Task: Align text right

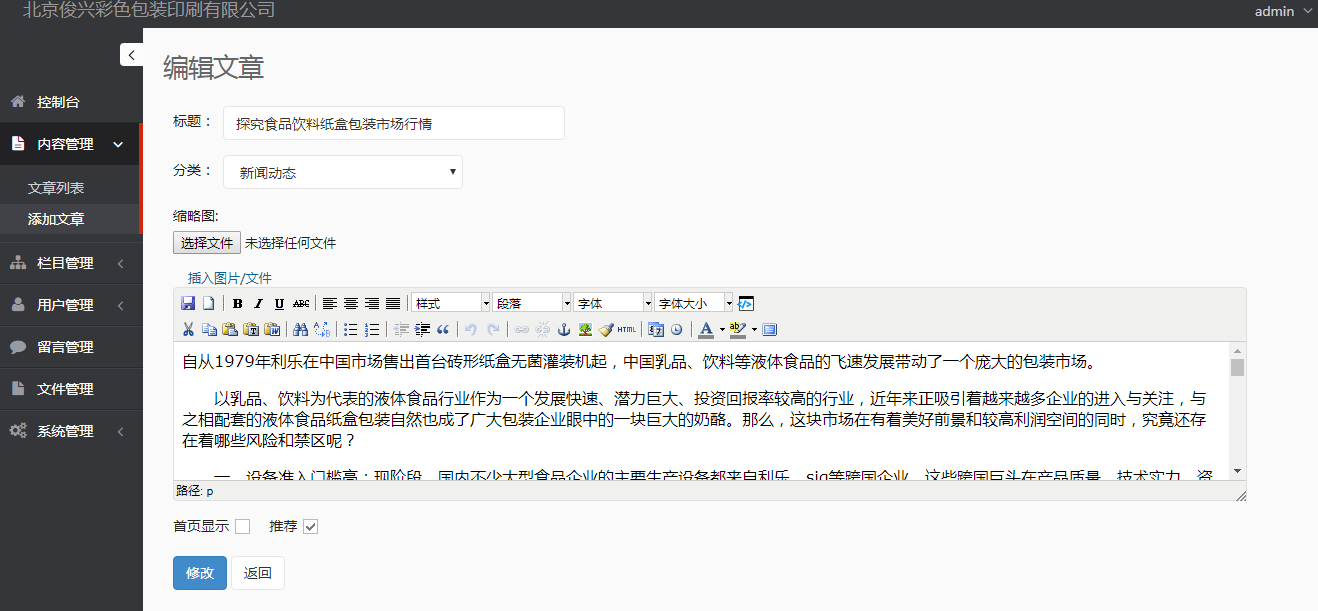Action: tap(372, 303)
